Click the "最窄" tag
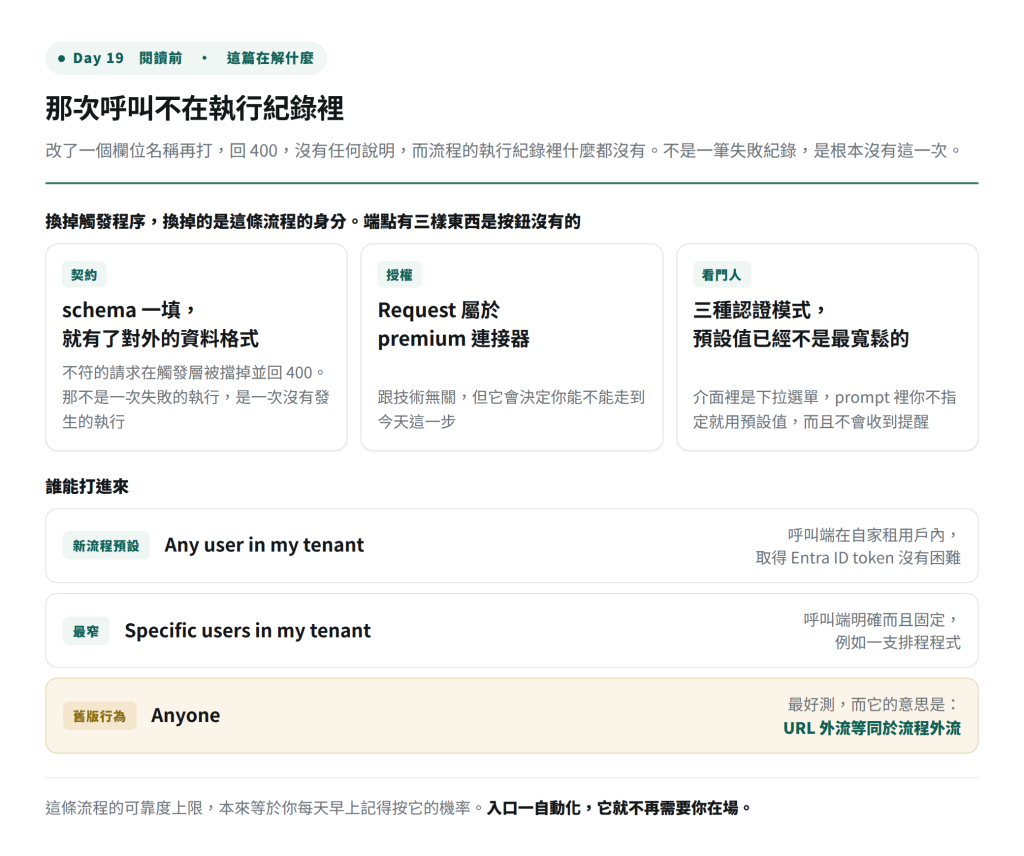1024x856 pixels. click(x=86, y=631)
